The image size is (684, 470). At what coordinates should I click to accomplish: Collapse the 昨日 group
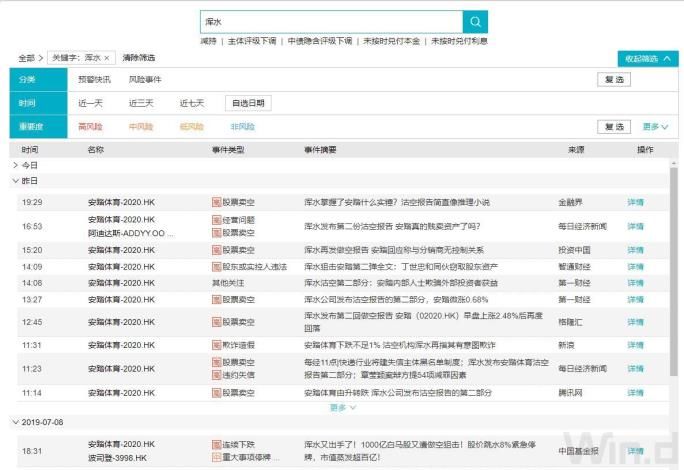pos(16,181)
